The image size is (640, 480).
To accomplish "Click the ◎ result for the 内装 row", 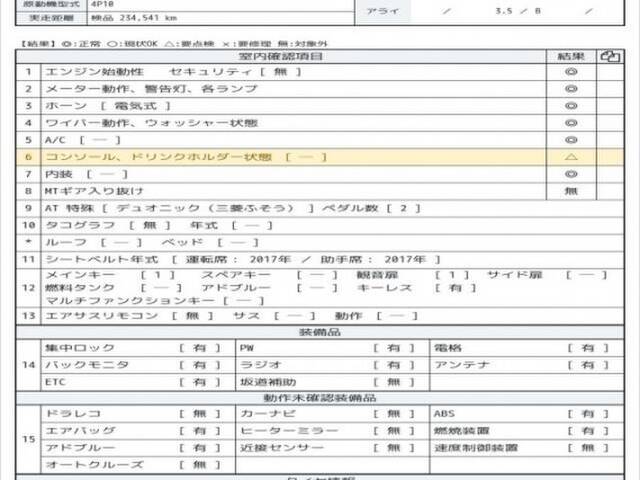I will click(571, 174).
